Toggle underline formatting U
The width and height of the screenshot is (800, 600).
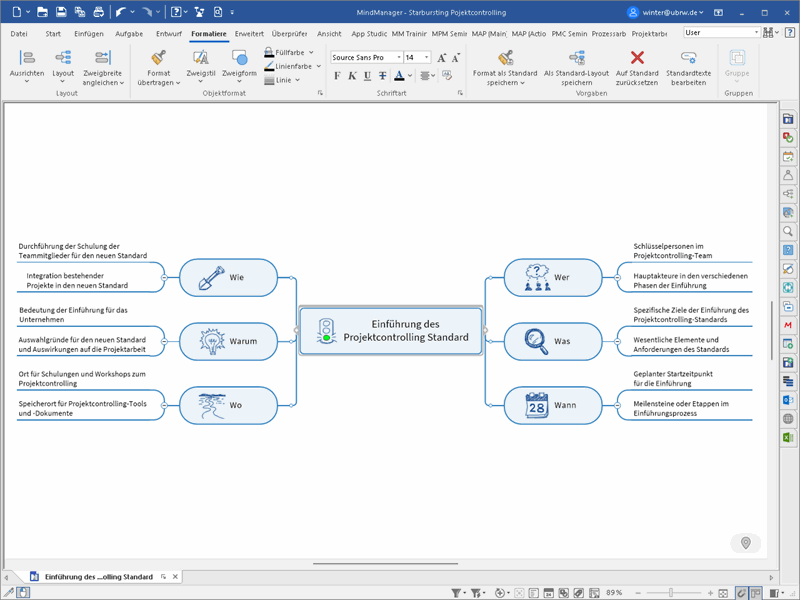(367, 76)
